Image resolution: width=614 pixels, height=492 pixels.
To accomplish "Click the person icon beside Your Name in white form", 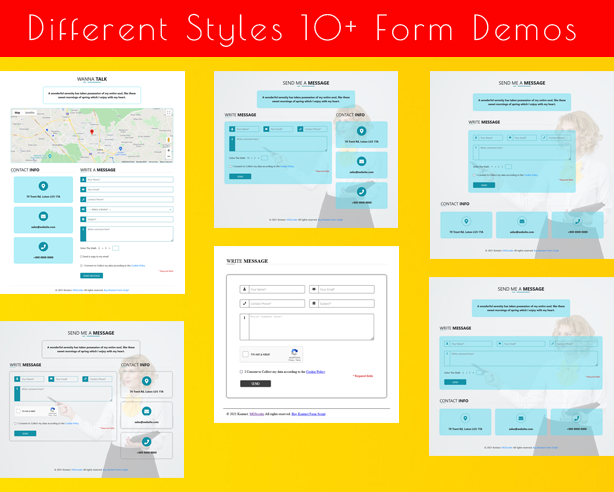I will click(245, 290).
